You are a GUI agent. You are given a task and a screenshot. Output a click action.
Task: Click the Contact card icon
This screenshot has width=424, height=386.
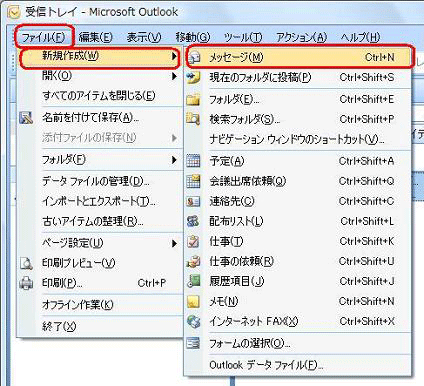[193, 201]
